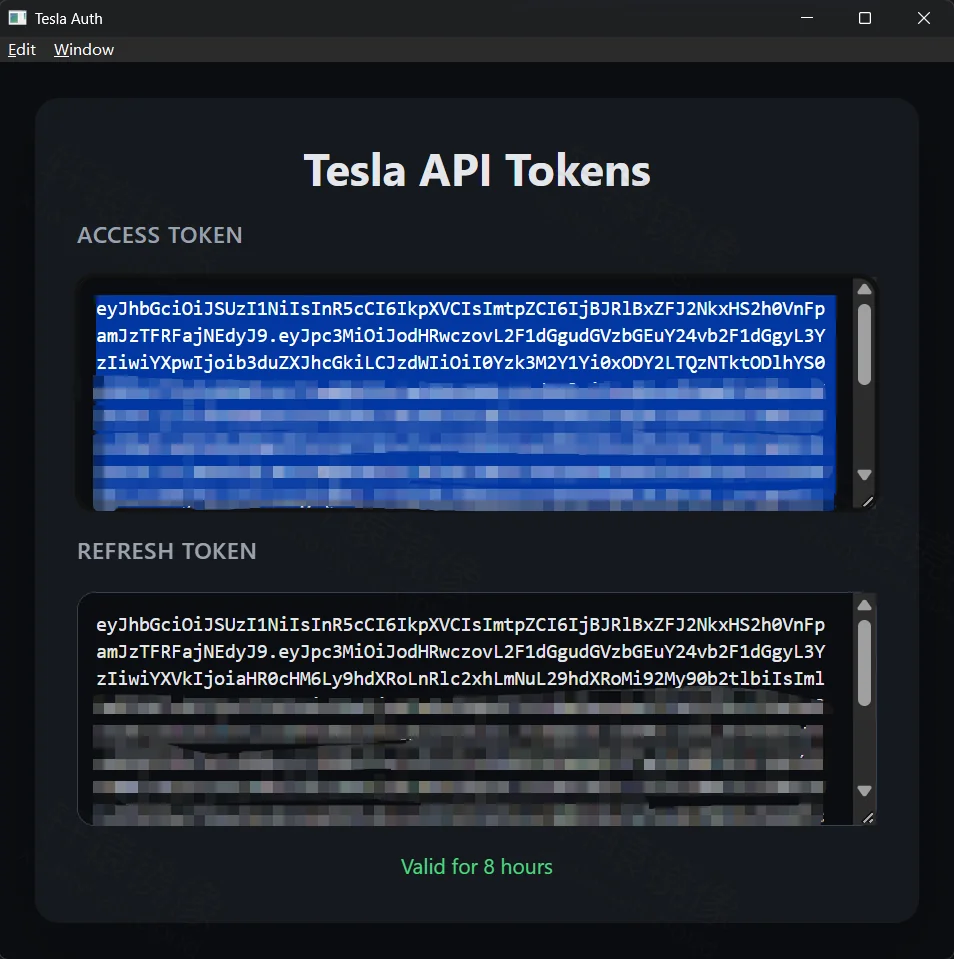Click the Access Token resize grip
954x959 pixels.
click(x=868, y=502)
